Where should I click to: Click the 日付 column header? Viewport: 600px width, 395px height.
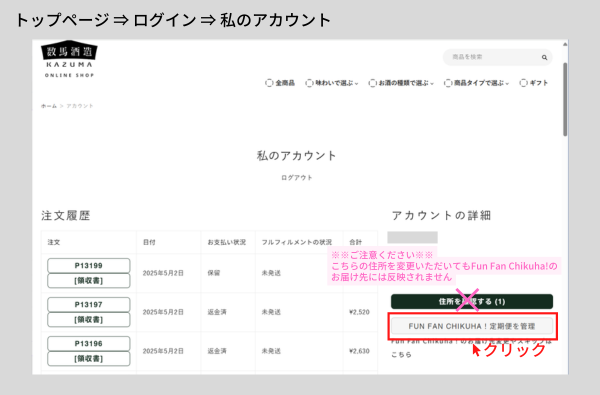[149, 242]
